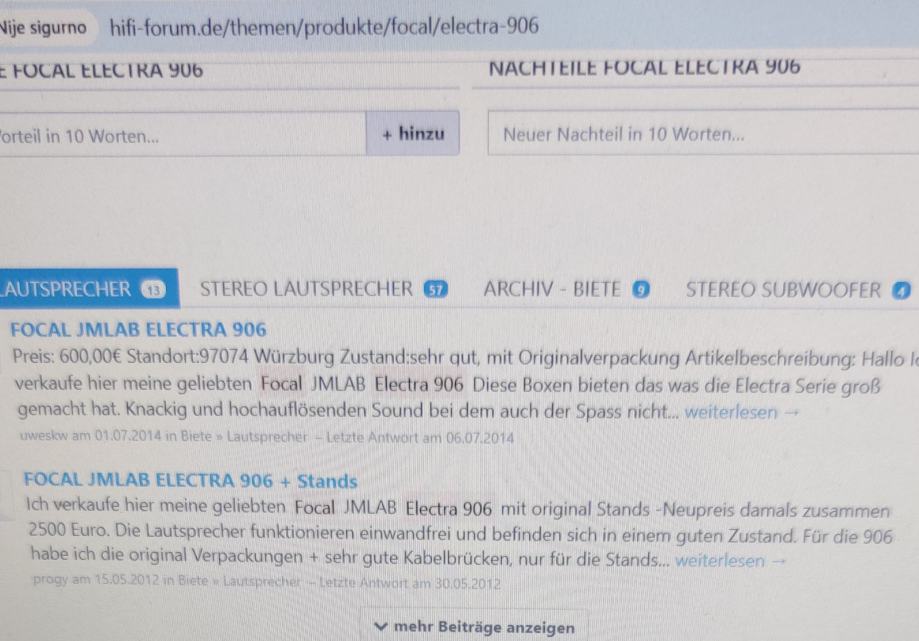Switch to the Stereo Lautsprecher tab
Screen dimensions: 919x641
[x=324, y=289]
